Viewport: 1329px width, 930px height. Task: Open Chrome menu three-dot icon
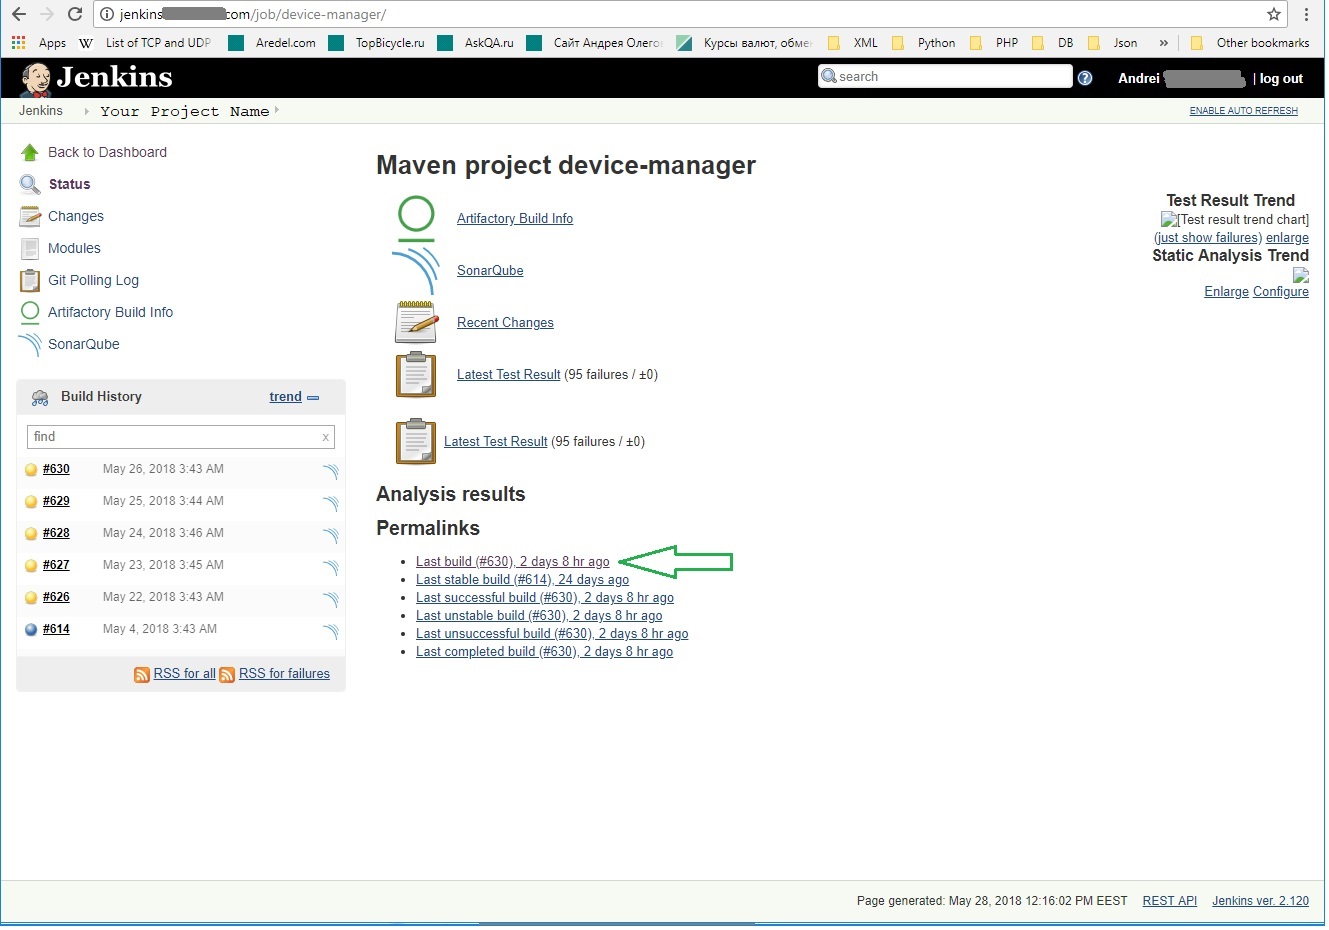click(1306, 14)
